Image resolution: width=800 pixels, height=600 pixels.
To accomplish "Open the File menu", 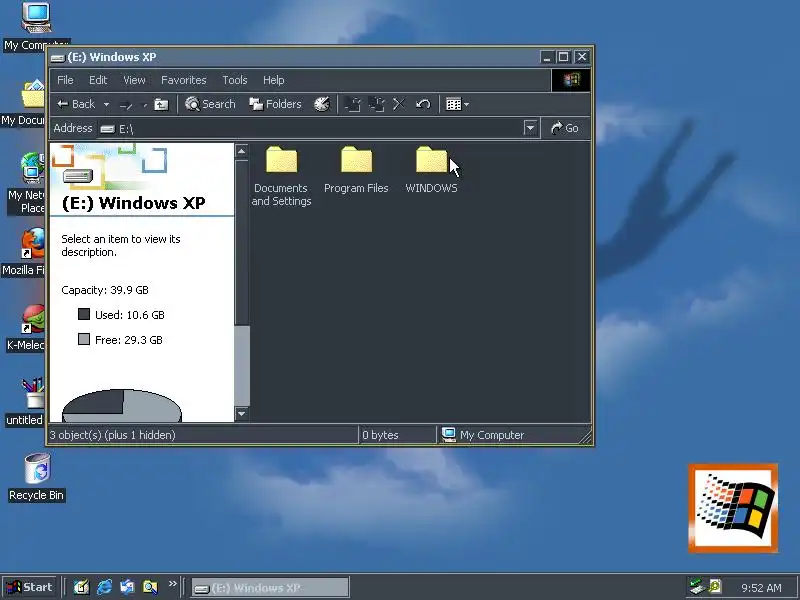I will 65,80.
